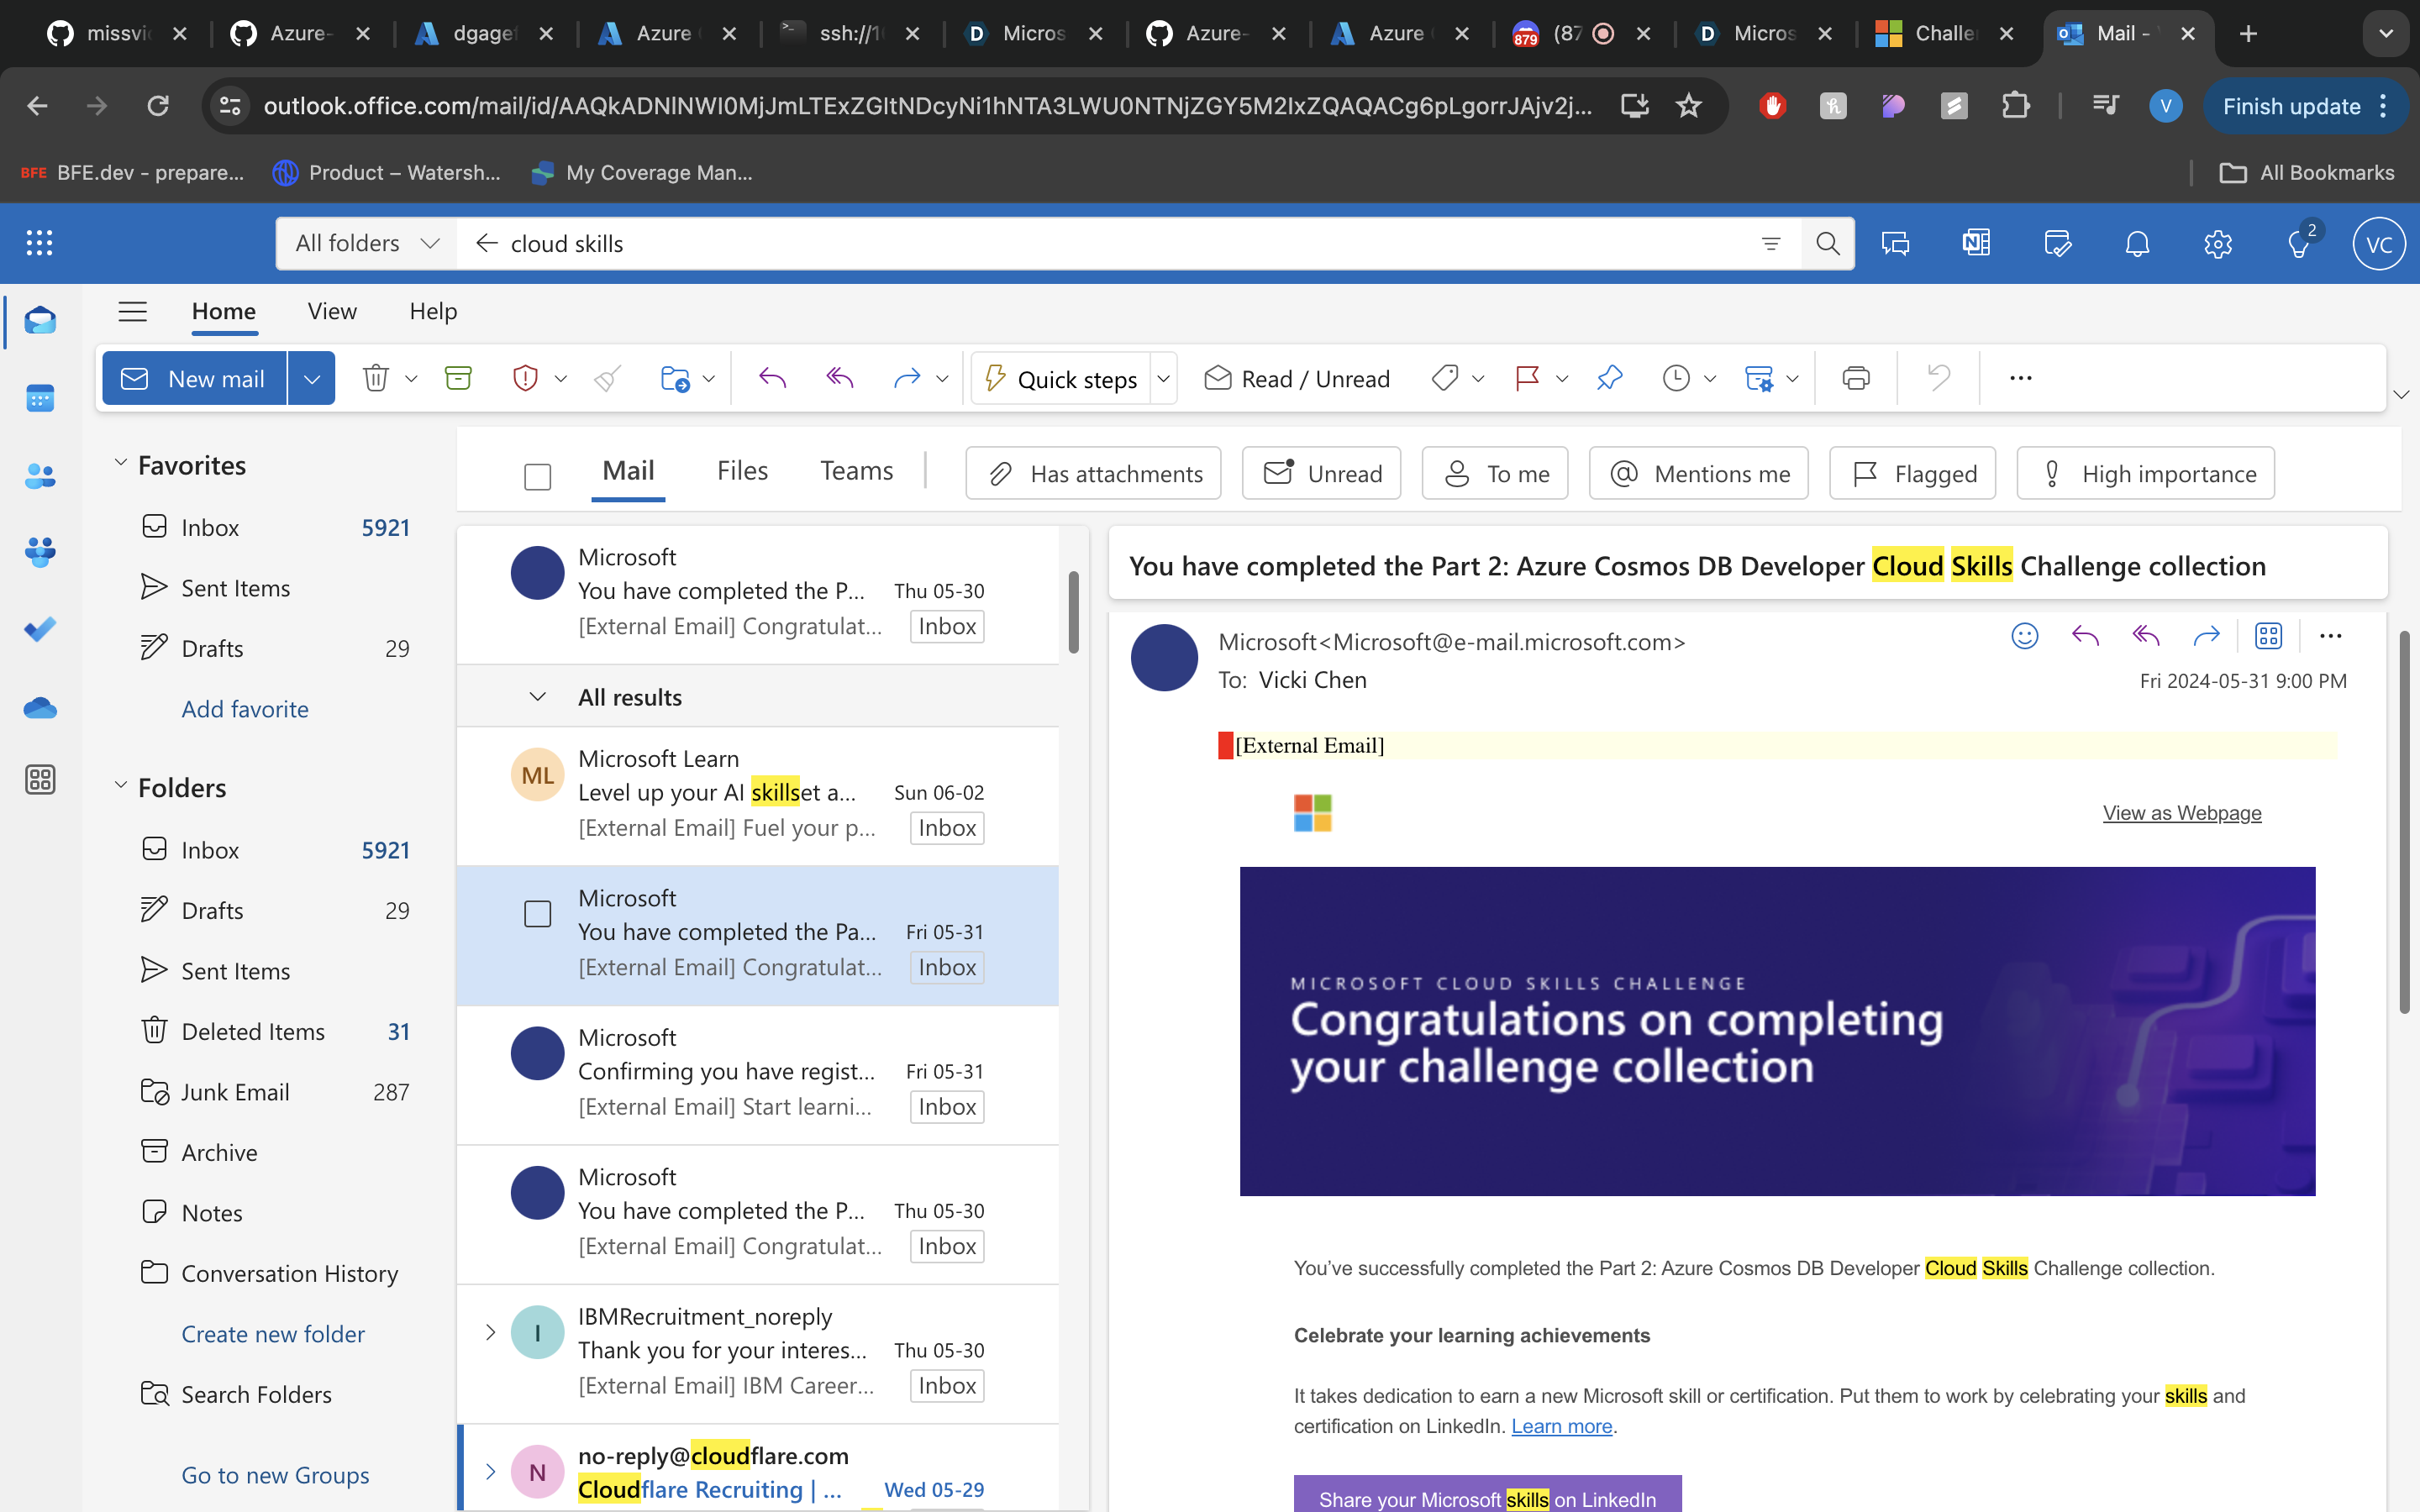The width and height of the screenshot is (2420, 1512).
Task: Click the Archive icon in the toolbar
Action: pyautogui.click(x=458, y=378)
